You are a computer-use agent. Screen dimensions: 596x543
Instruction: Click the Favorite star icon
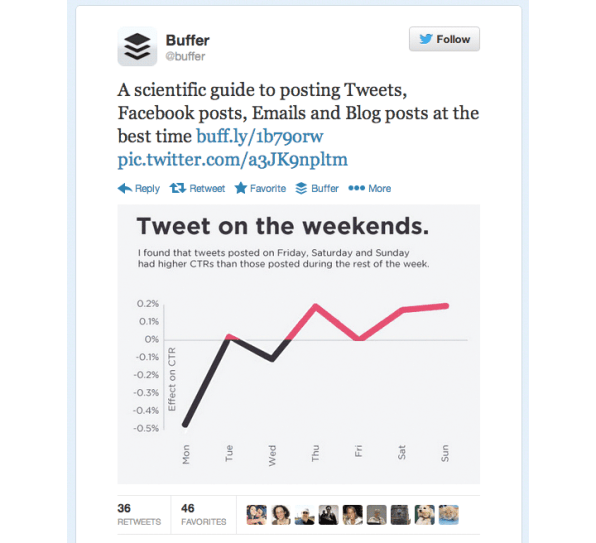240,188
